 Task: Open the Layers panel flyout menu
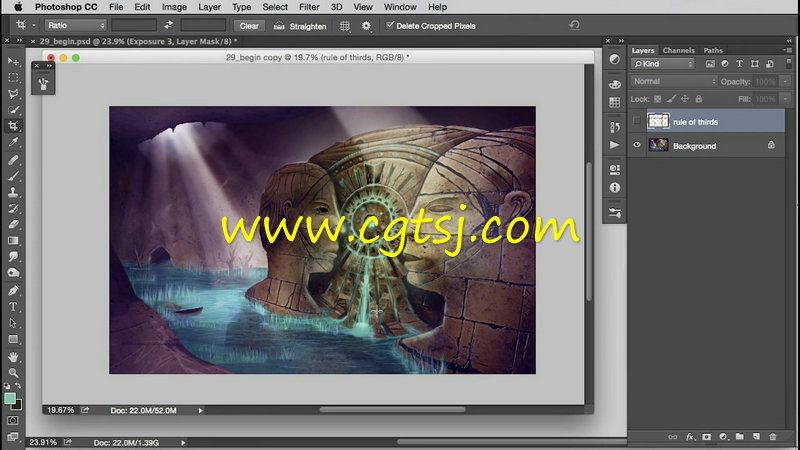coord(788,50)
